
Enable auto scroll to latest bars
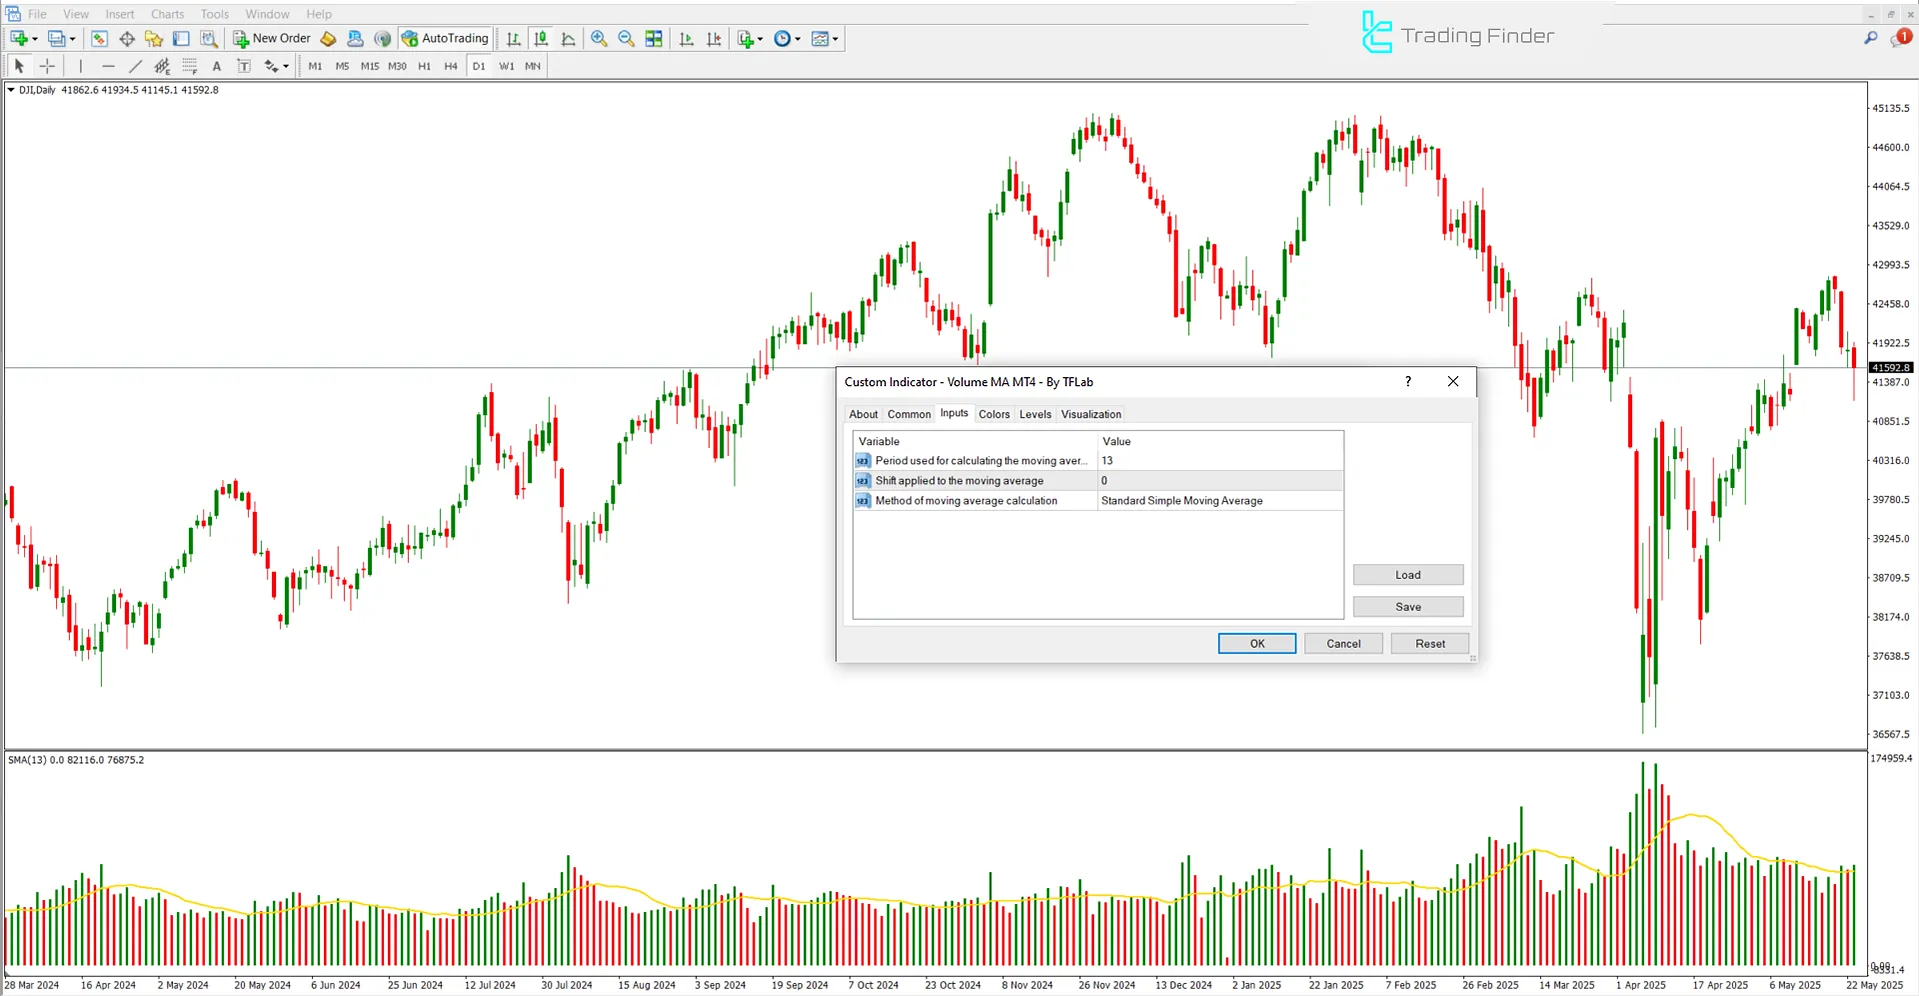pyautogui.click(x=687, y=38)
